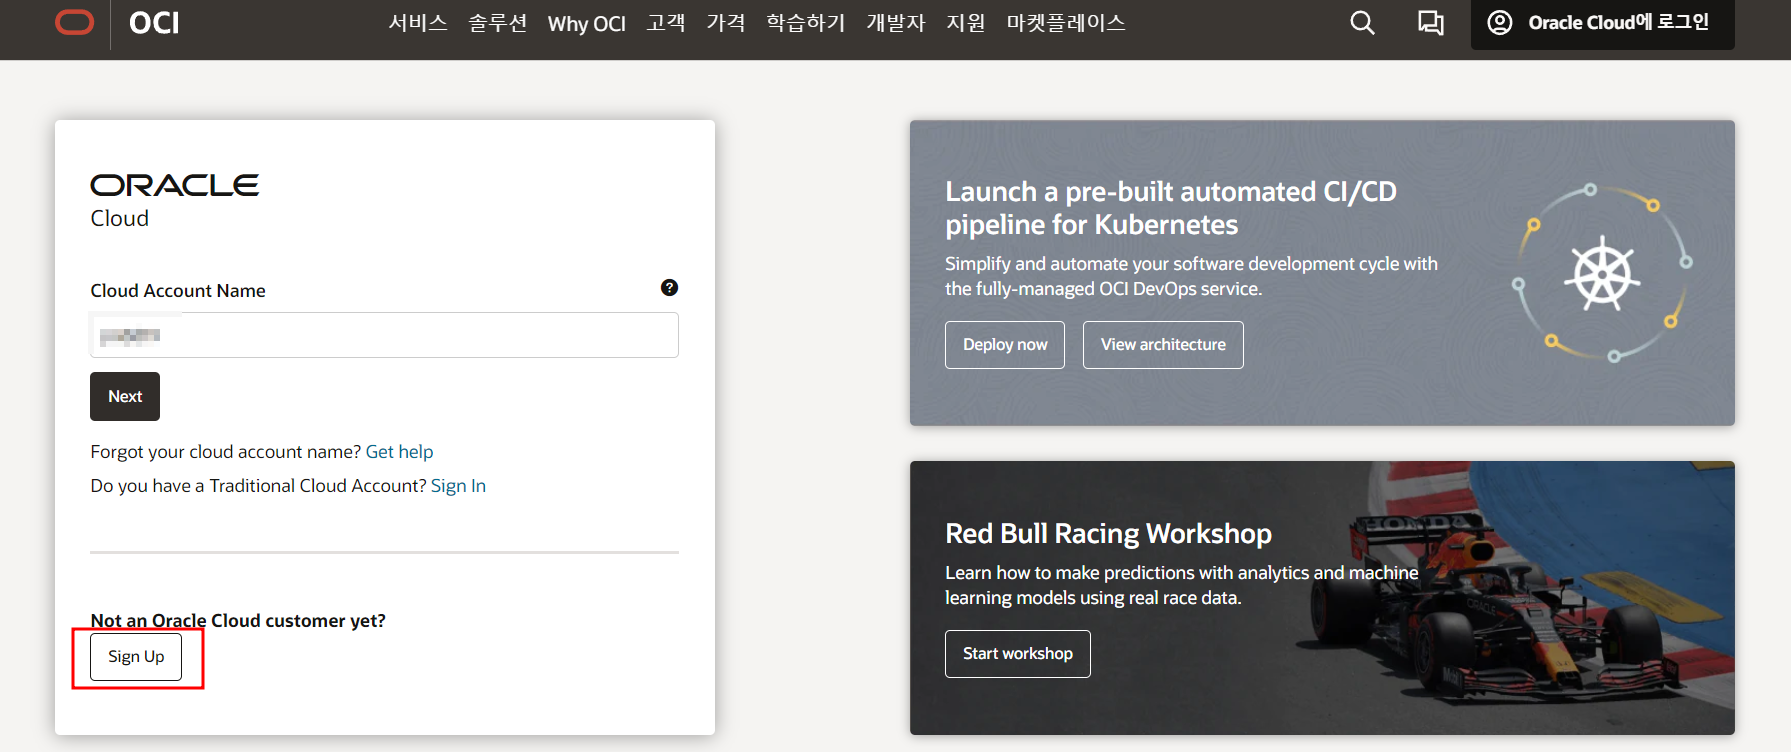Screen dimensions: 1791x752
Task: Click the red Oracle logo icon
Action: (x=75, y=22)
